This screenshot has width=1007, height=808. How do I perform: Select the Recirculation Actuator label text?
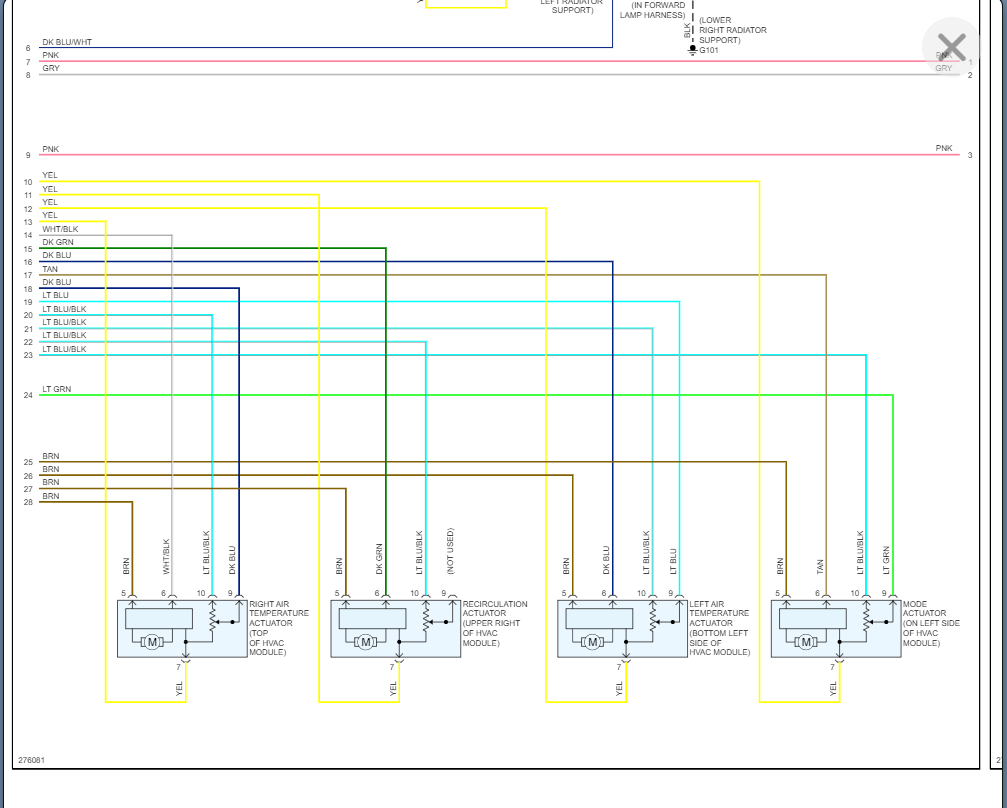(495, 623)
